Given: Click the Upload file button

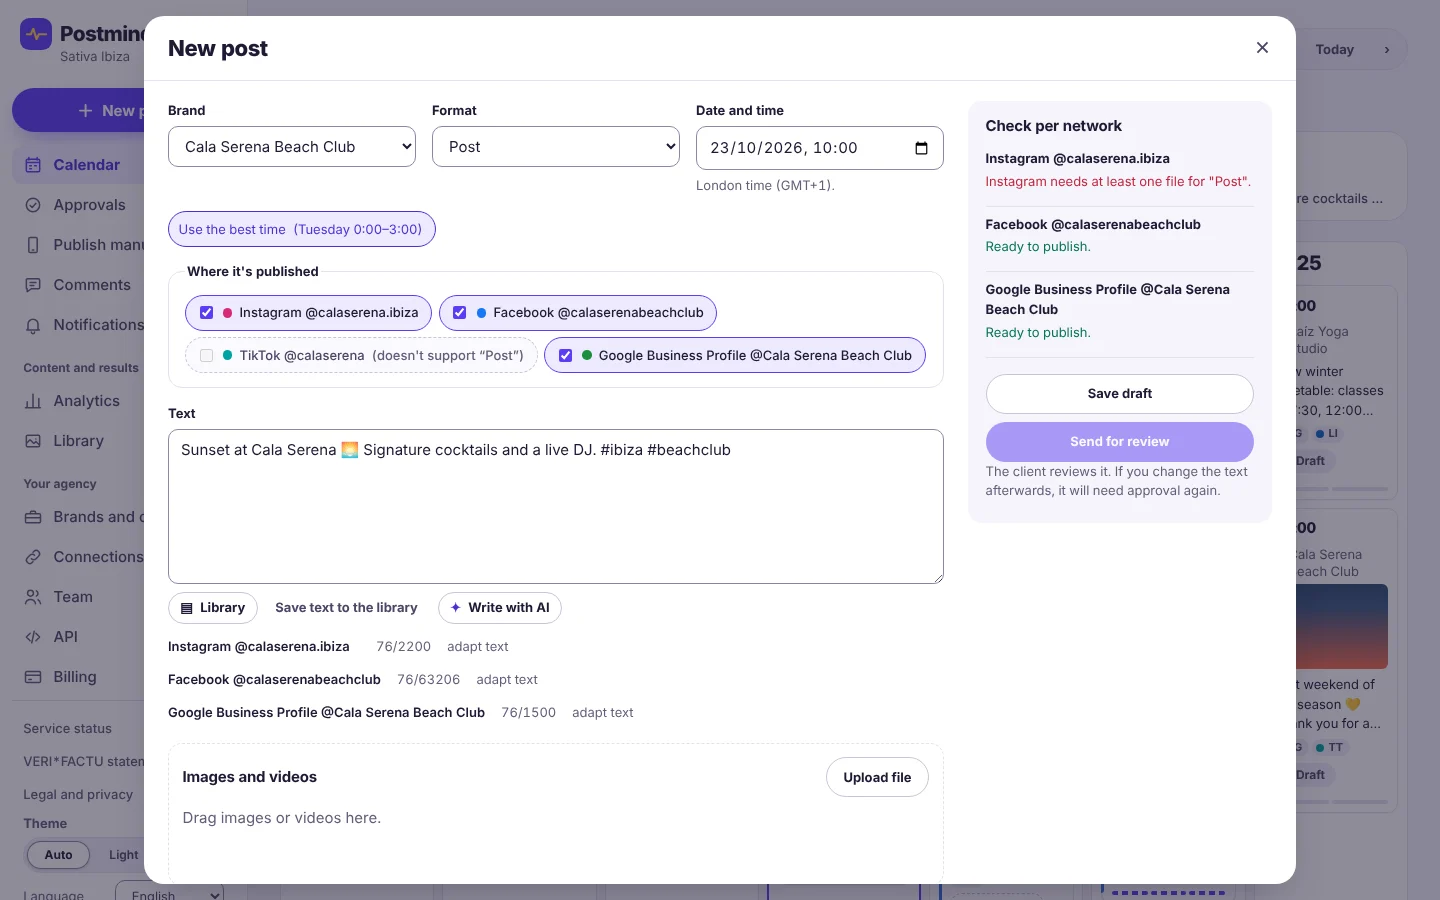Looking at the screenshot, I should 877,777.
